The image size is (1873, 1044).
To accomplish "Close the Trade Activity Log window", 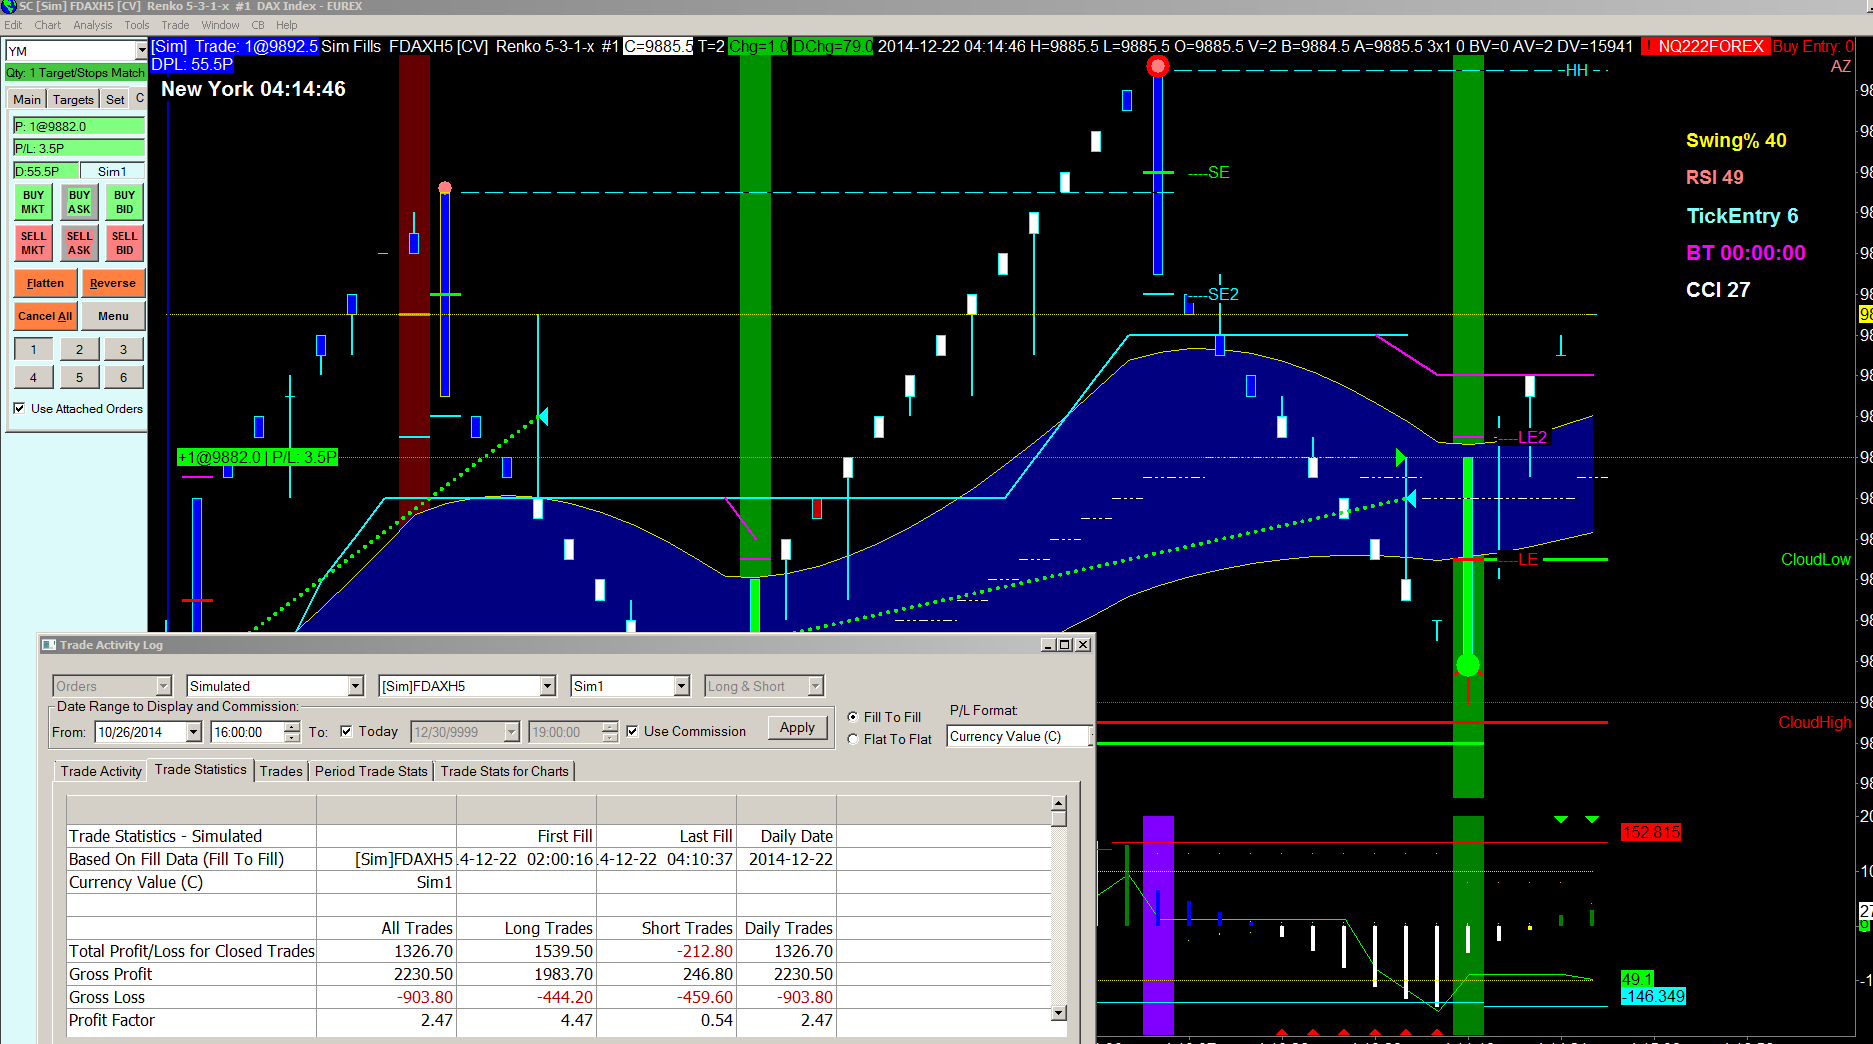I will 1083,645.
